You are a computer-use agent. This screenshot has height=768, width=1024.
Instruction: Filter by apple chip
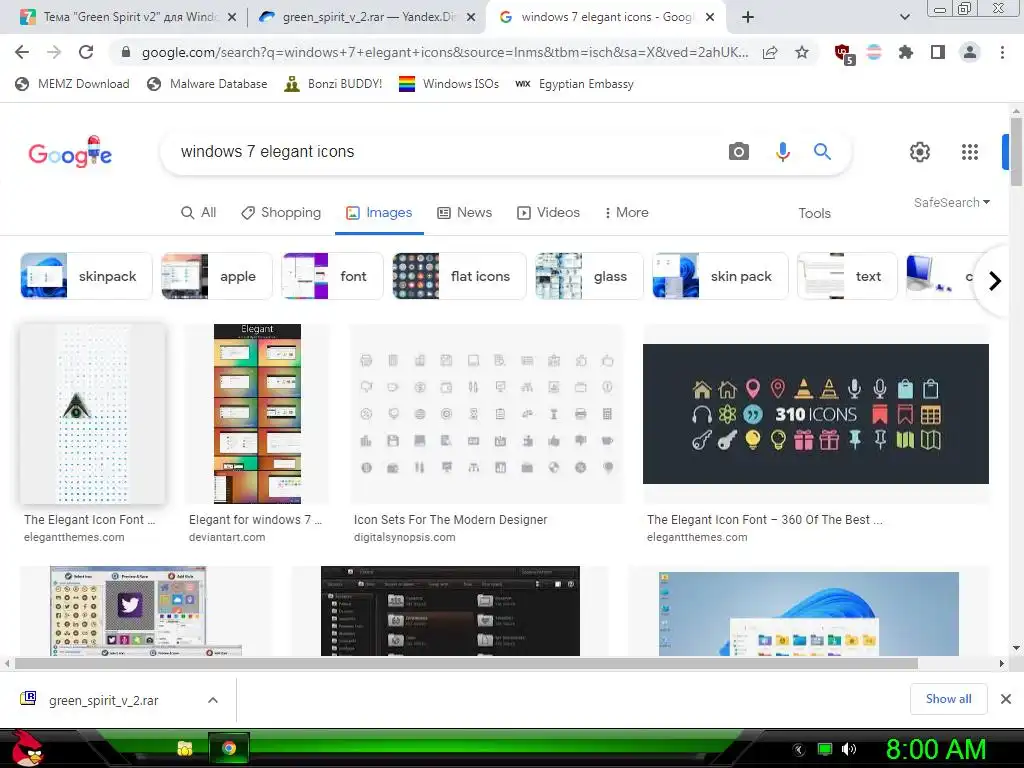click(217, 276)
